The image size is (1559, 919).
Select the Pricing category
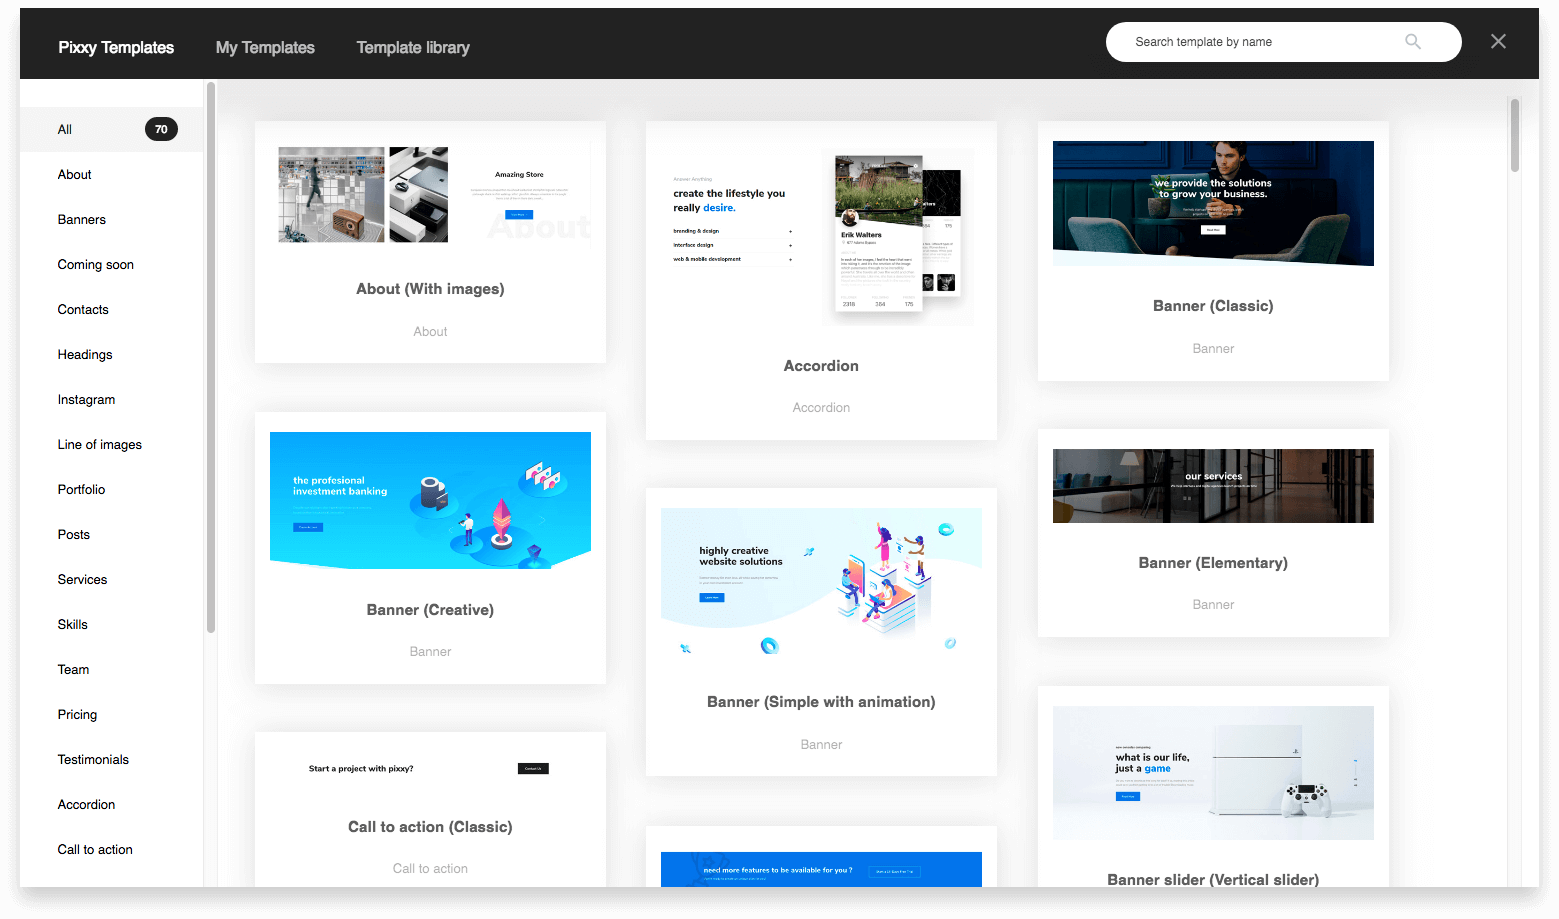(77, 715)
